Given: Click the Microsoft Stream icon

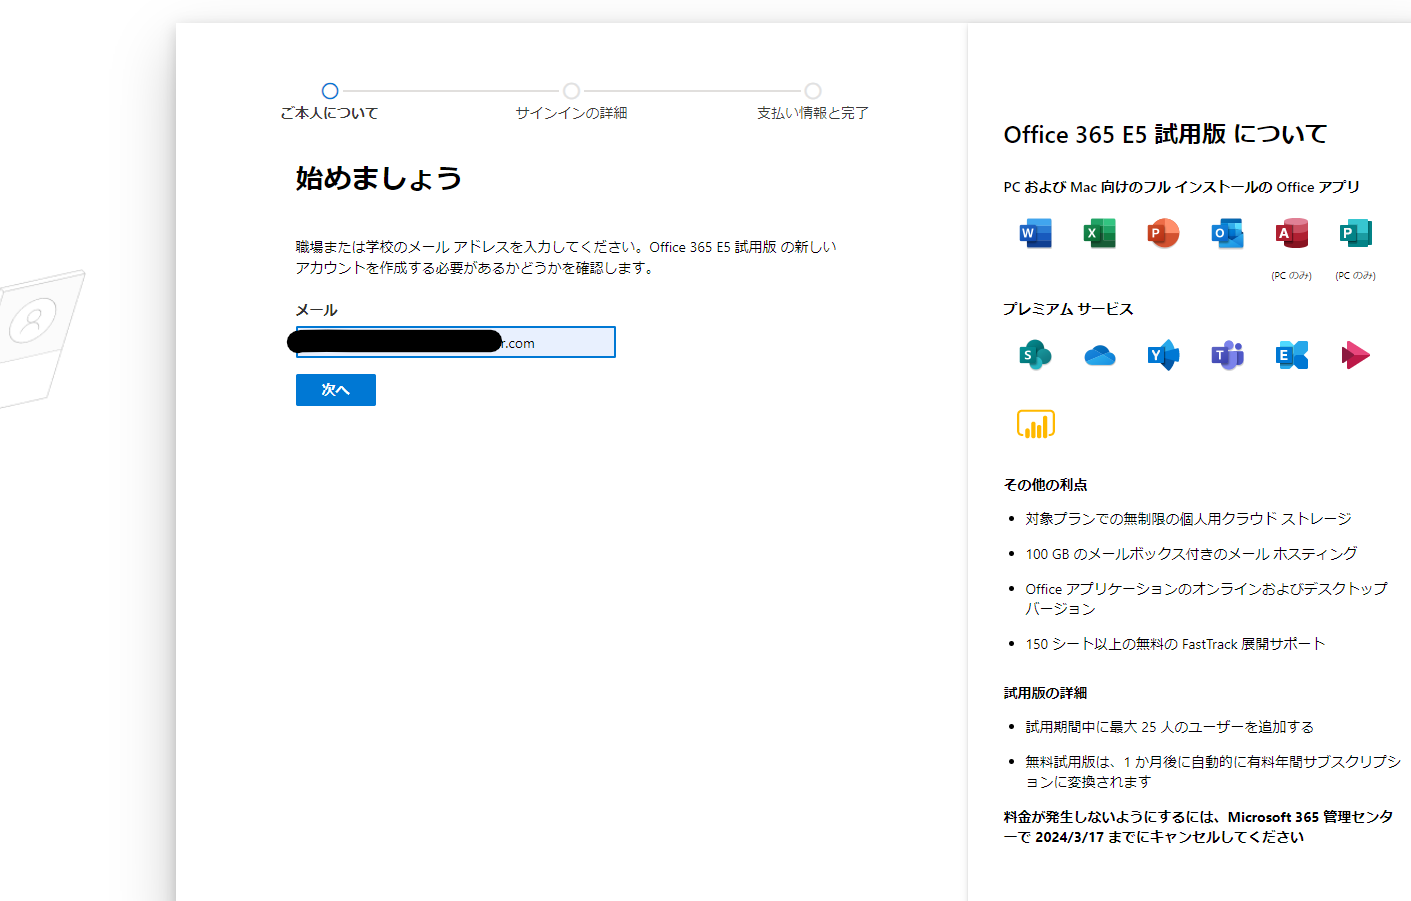Looking at the screenshot, I should tap(1355, 355).
